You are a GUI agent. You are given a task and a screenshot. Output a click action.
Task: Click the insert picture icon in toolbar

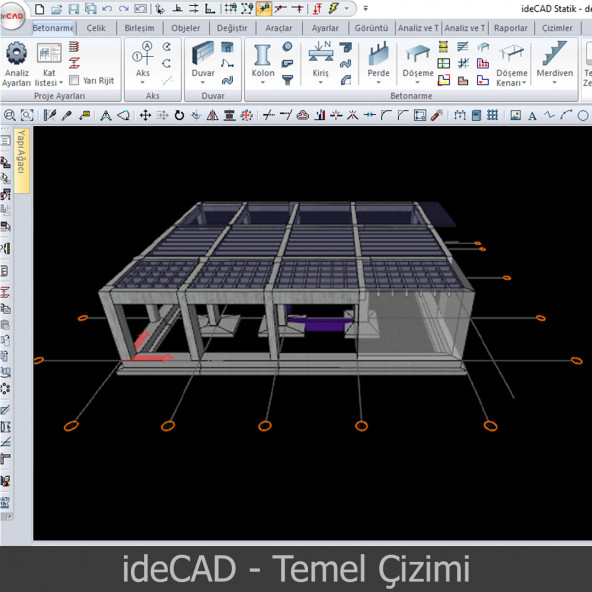pos(516,115)
